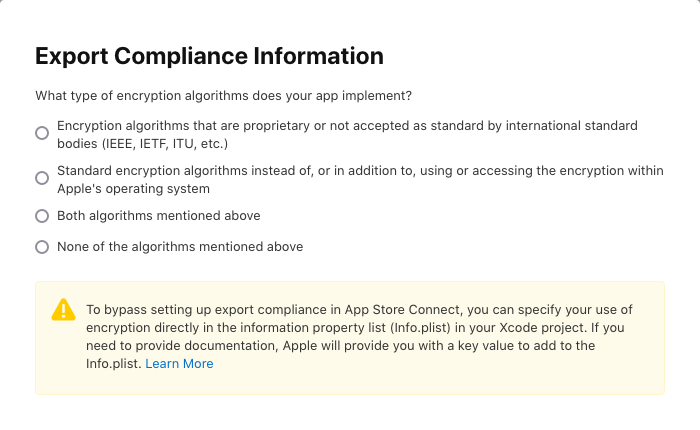Open the Learn More link

pos(179,364)
